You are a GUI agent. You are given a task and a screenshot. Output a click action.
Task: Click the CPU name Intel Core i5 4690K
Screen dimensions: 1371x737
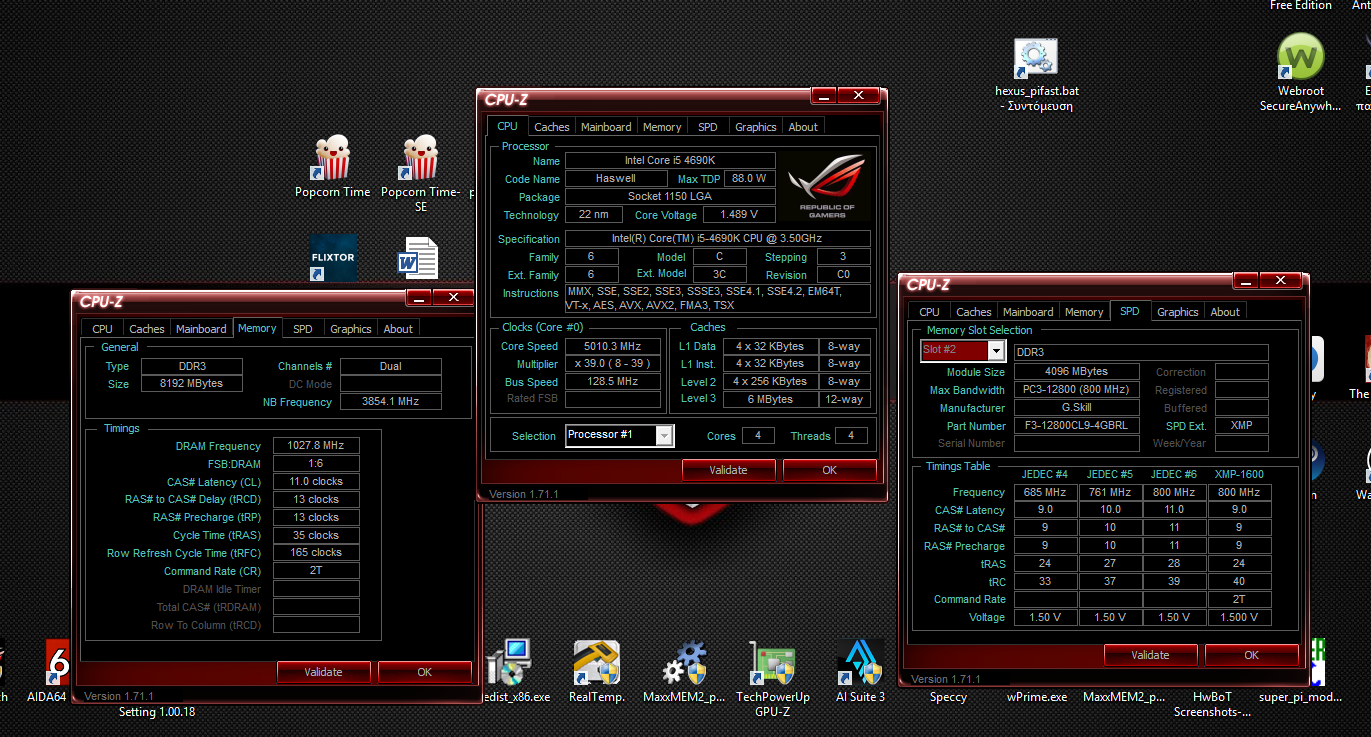(670, 161)
